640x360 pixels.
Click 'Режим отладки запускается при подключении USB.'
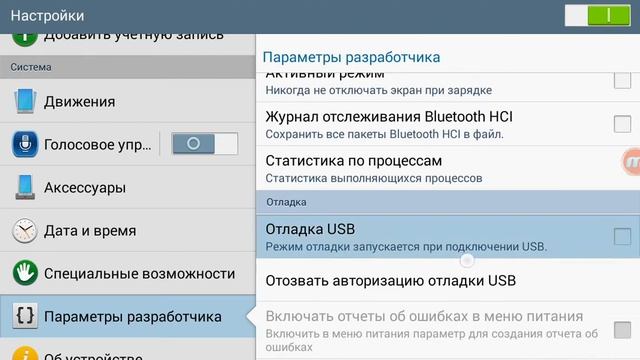[x=406, y=247]
